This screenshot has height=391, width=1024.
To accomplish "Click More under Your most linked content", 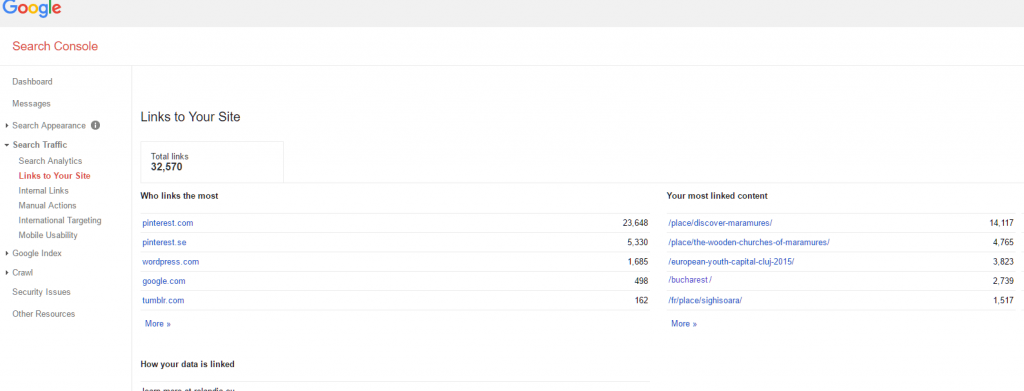I will [684, 324].
